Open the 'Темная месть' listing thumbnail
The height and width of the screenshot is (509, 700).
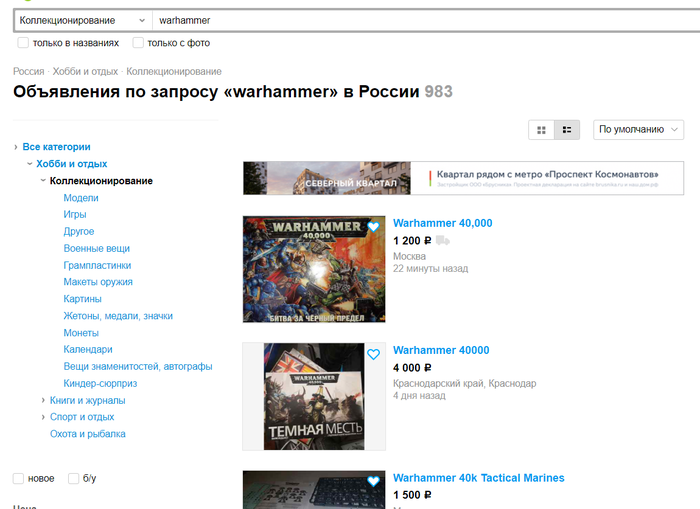click(314, 396)
